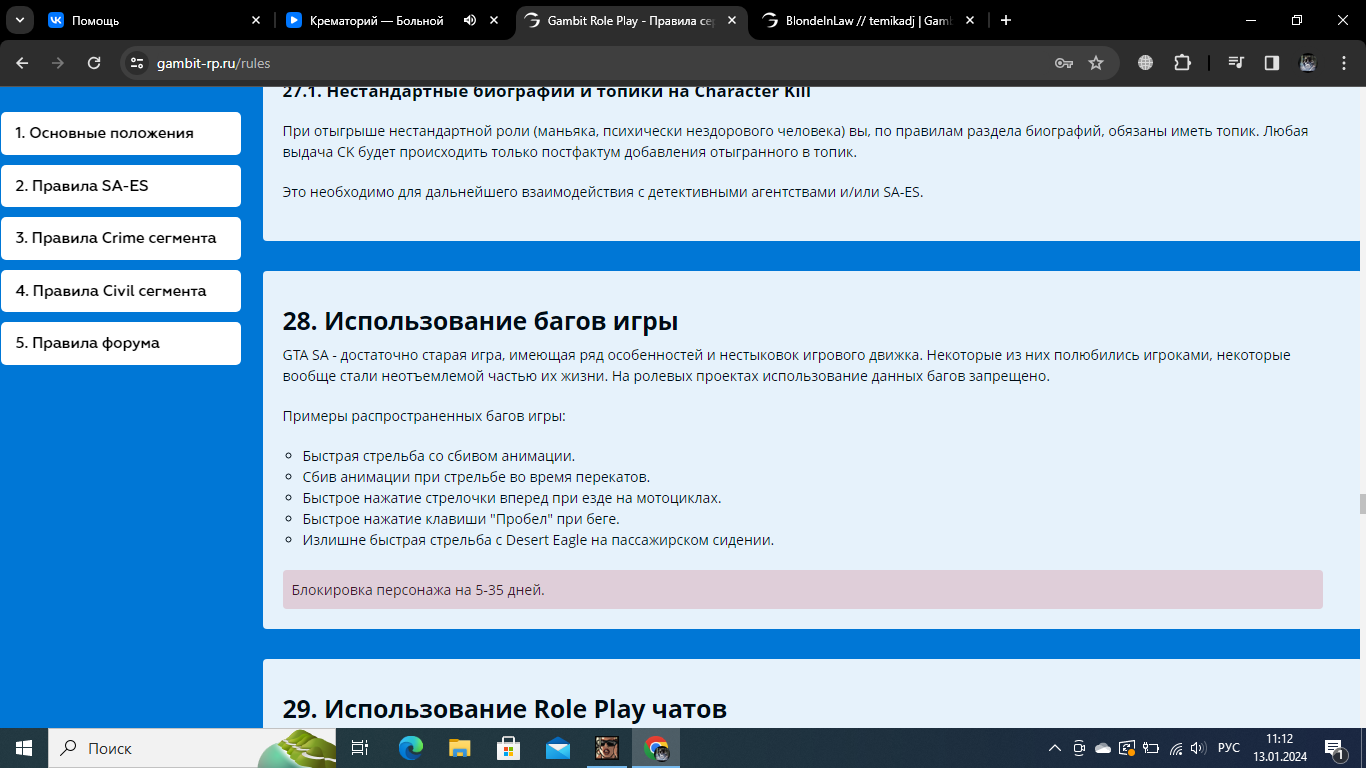Screen dimensions: 1366x768
Task: Open the Chrome three-dot menu
Action: 1344,63
